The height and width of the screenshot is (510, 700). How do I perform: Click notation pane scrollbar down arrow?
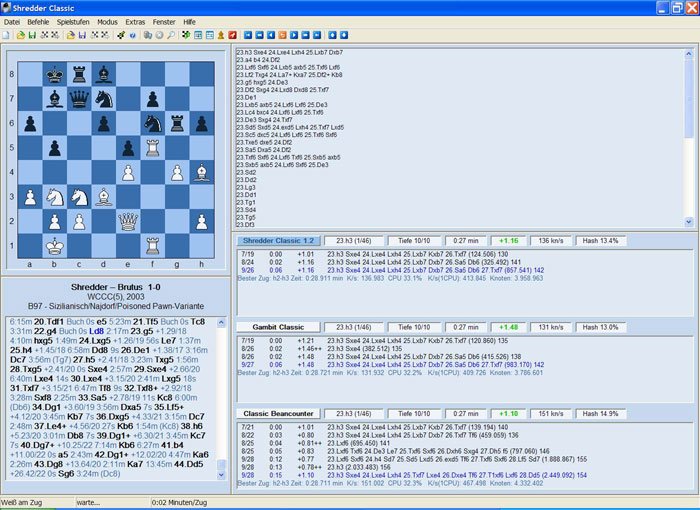(221, 475)
